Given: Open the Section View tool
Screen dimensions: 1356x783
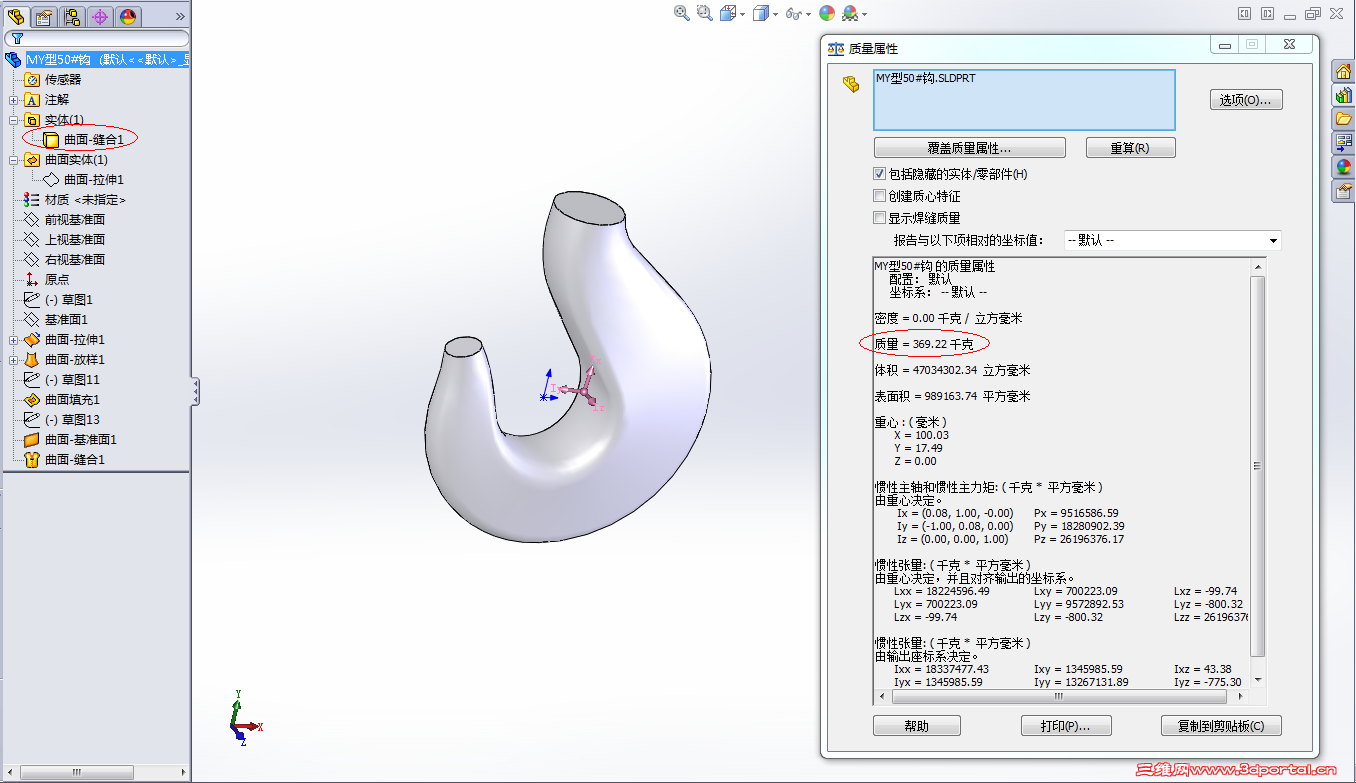Looking at the screenshot, I should coord(728,15).
